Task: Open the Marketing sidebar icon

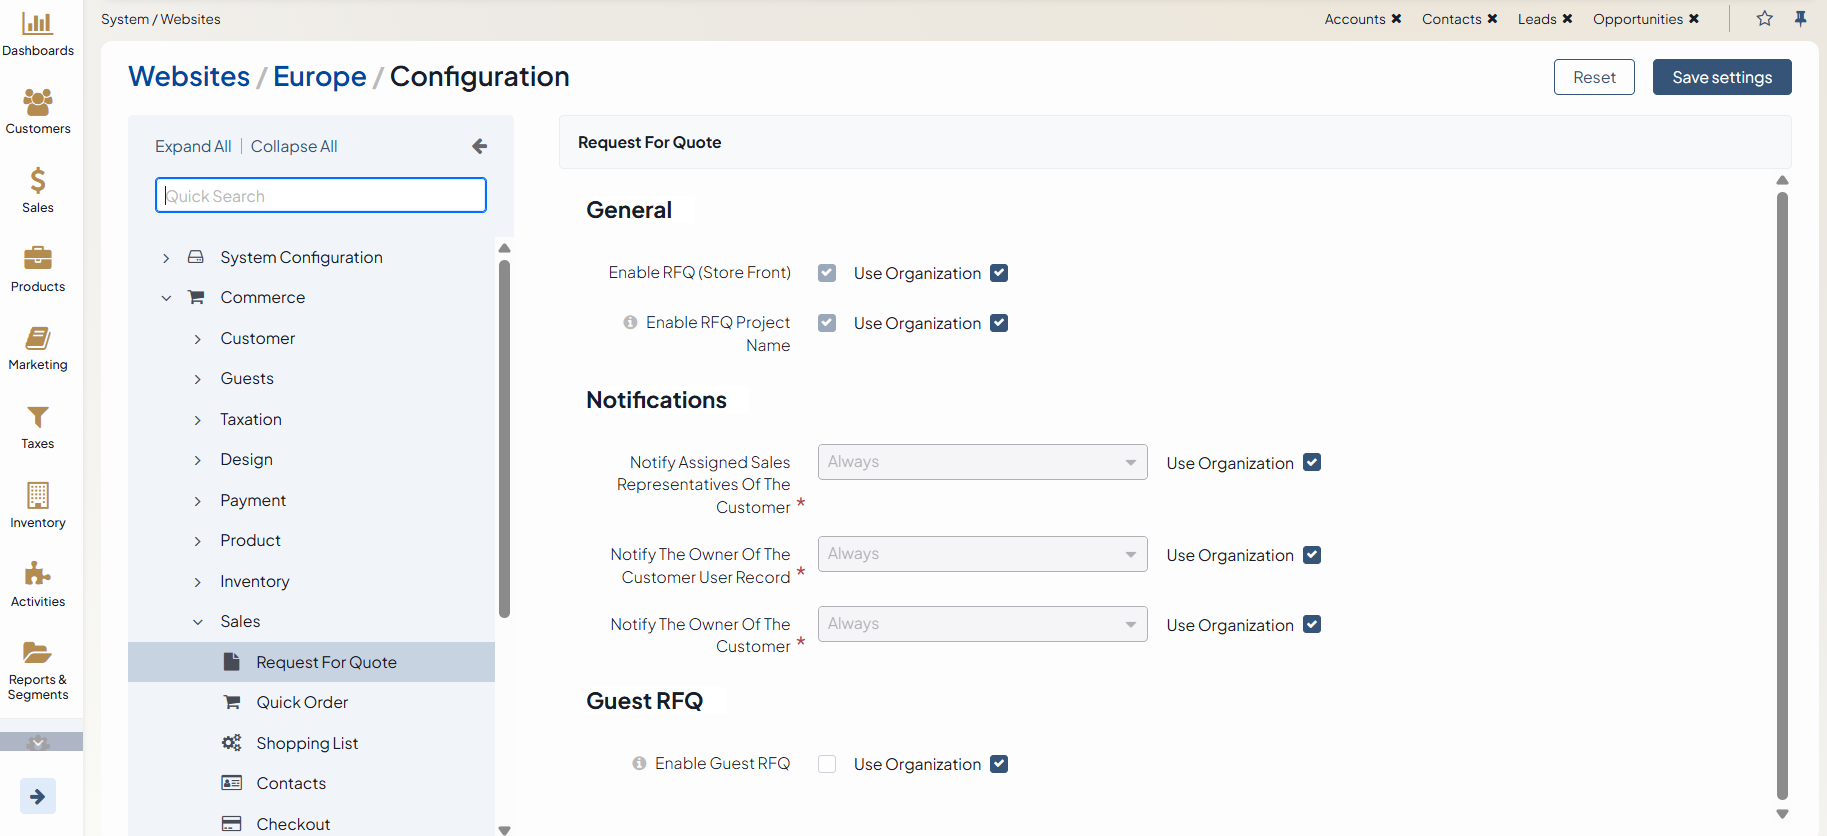Action: [38, 338]
